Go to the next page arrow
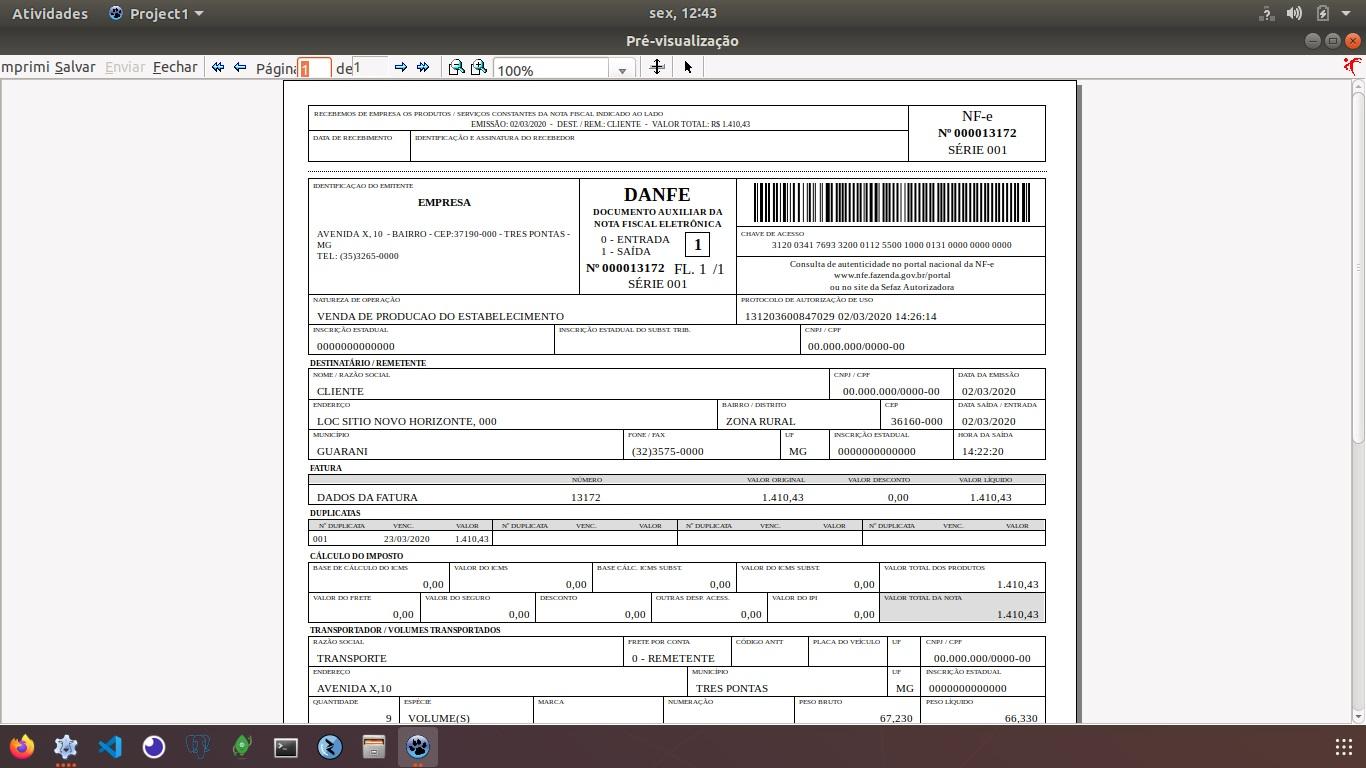This screenshot has width=1366, height=768. (401, 67)
